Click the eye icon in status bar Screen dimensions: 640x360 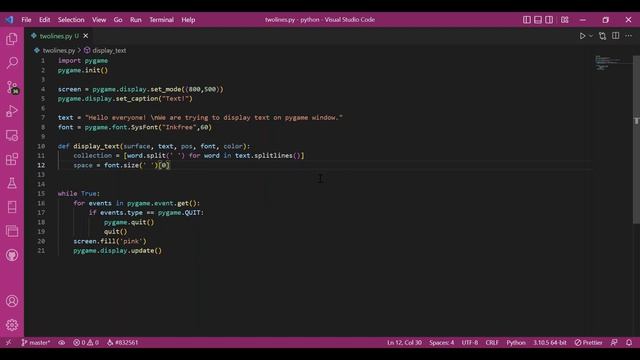click(x=62, y=342)
